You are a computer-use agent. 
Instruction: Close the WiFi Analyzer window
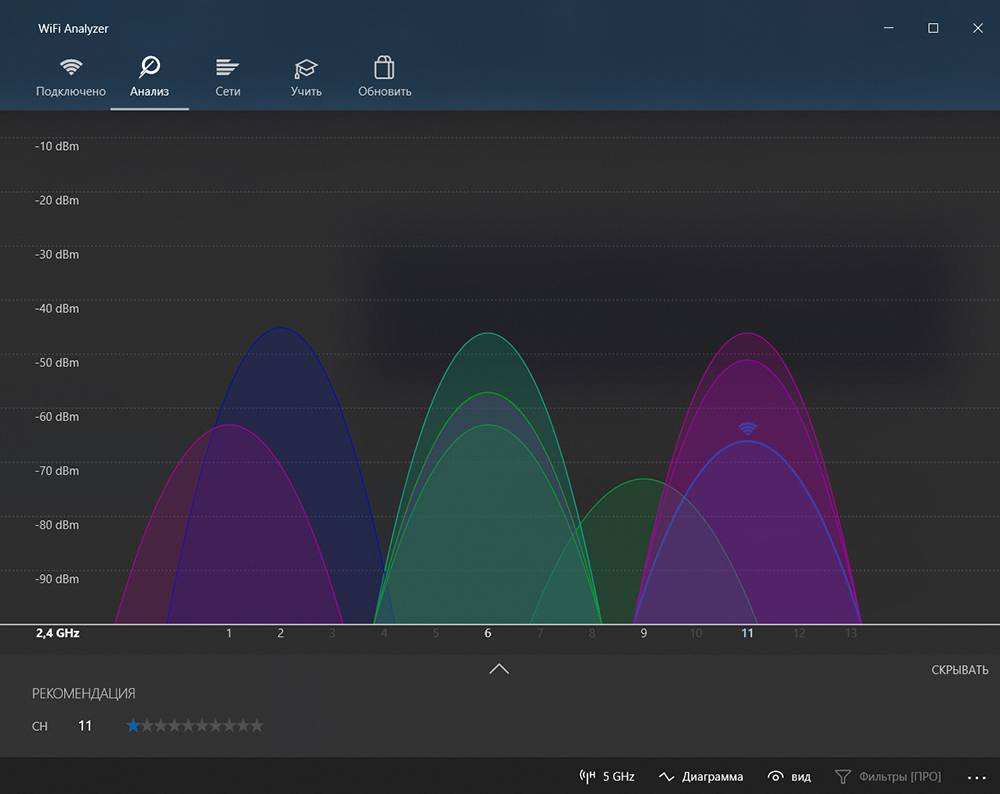click(978, 28)
